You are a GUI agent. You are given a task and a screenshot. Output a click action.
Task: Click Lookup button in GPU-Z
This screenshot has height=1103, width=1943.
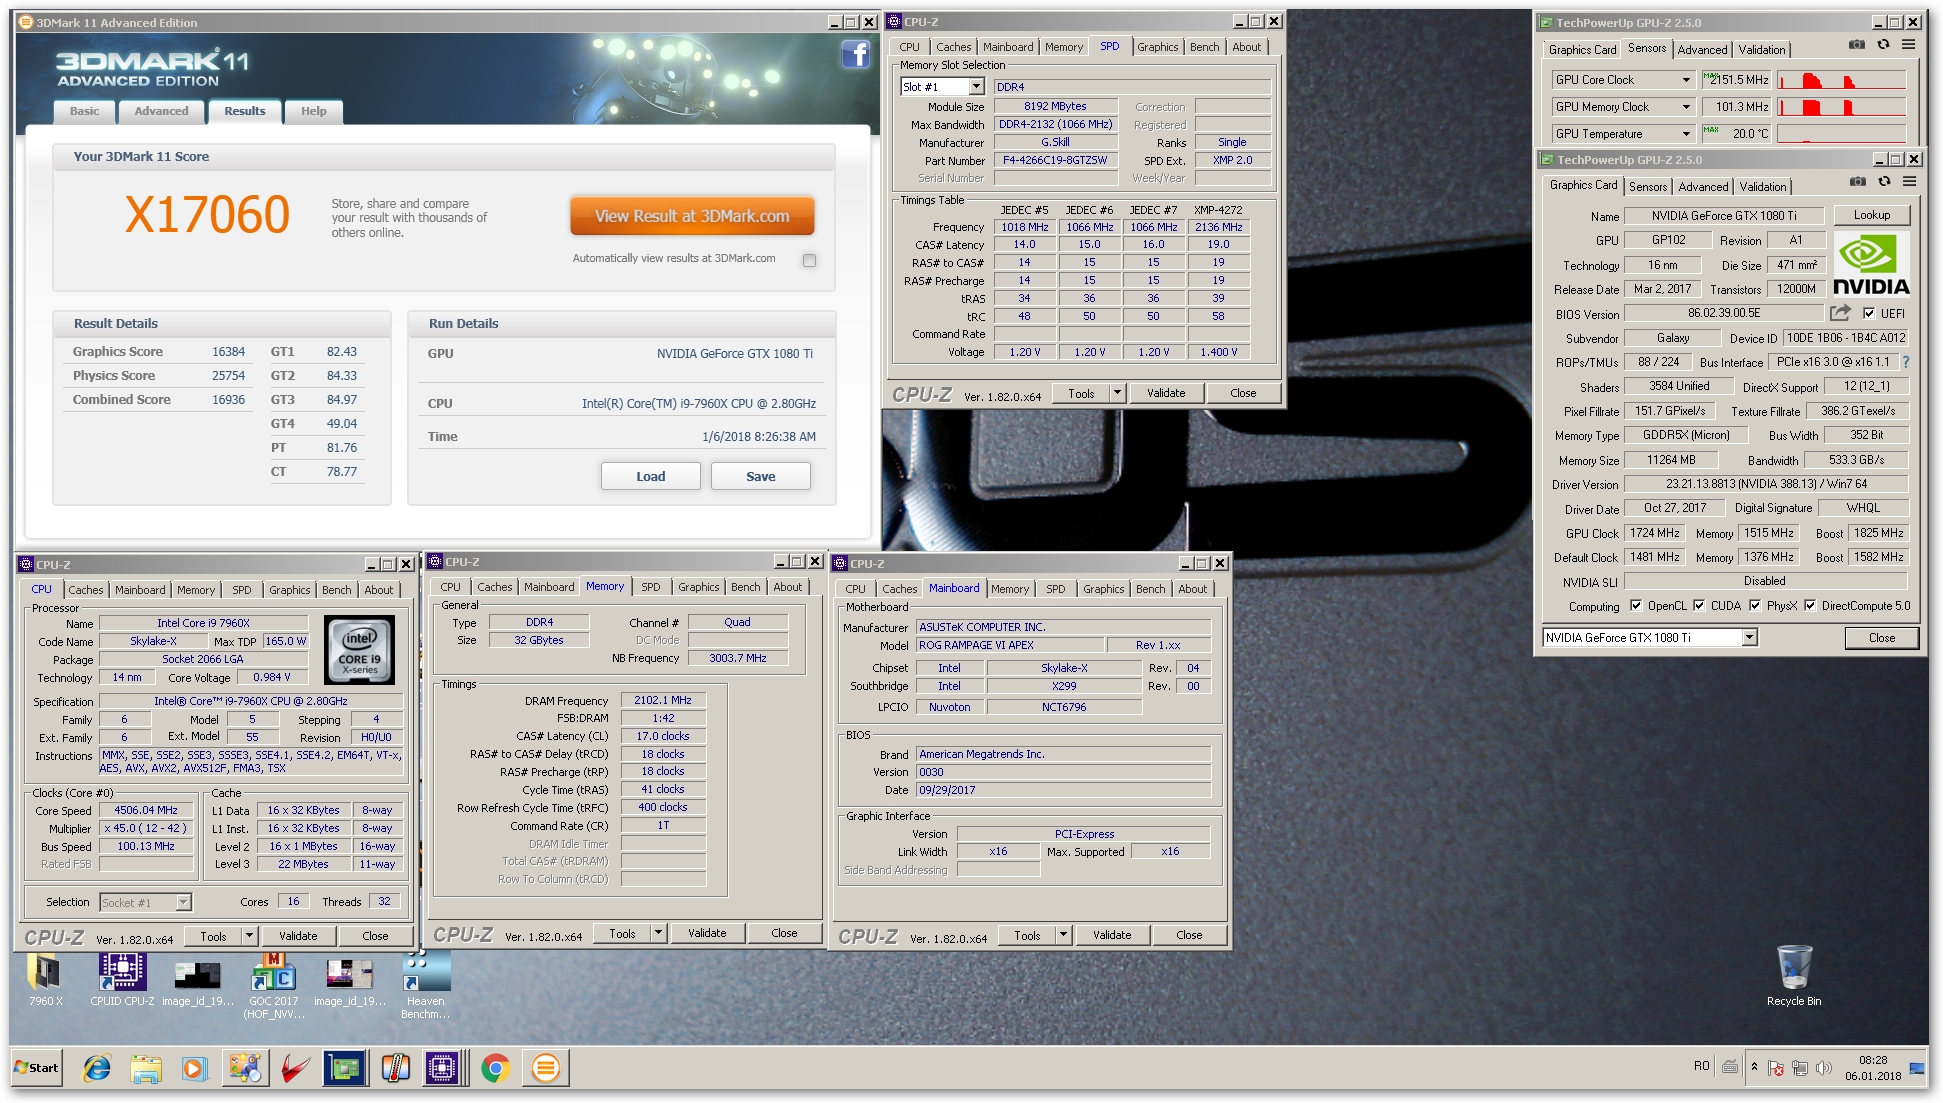coord(1871,215)
